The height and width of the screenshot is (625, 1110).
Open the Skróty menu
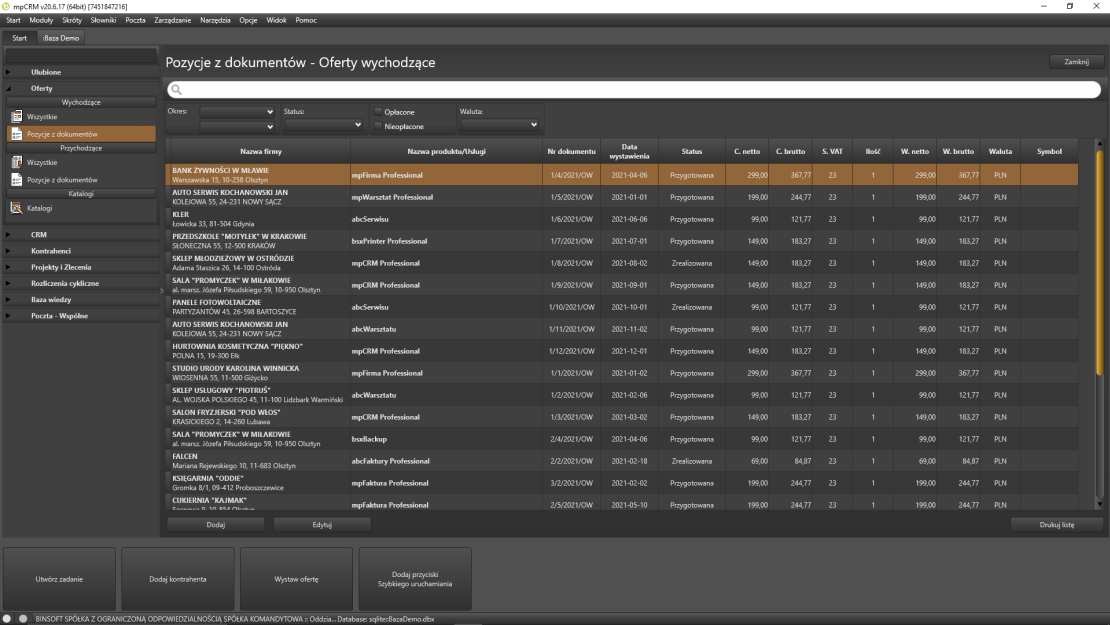tap(72, 21)
